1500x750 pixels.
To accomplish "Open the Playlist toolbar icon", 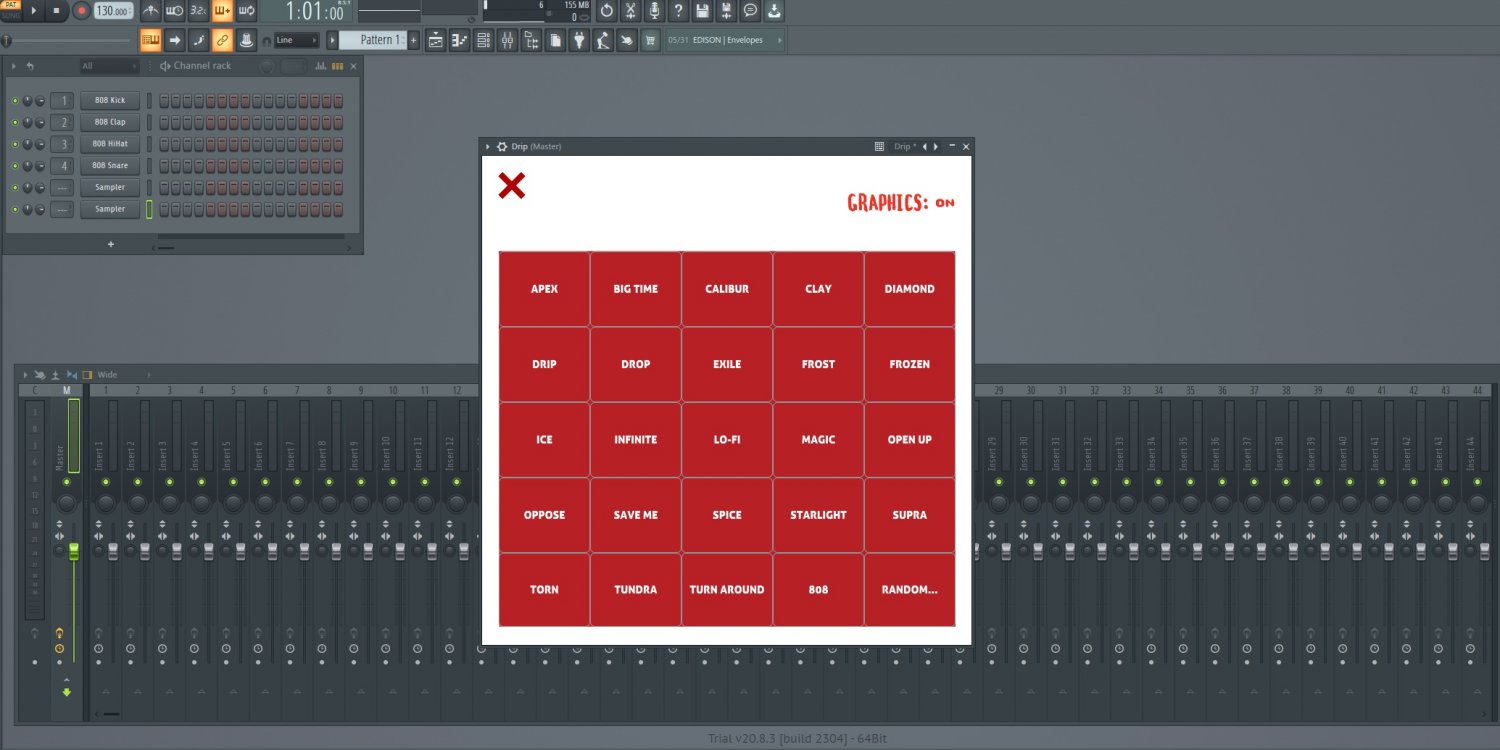I will coord(435,40).
